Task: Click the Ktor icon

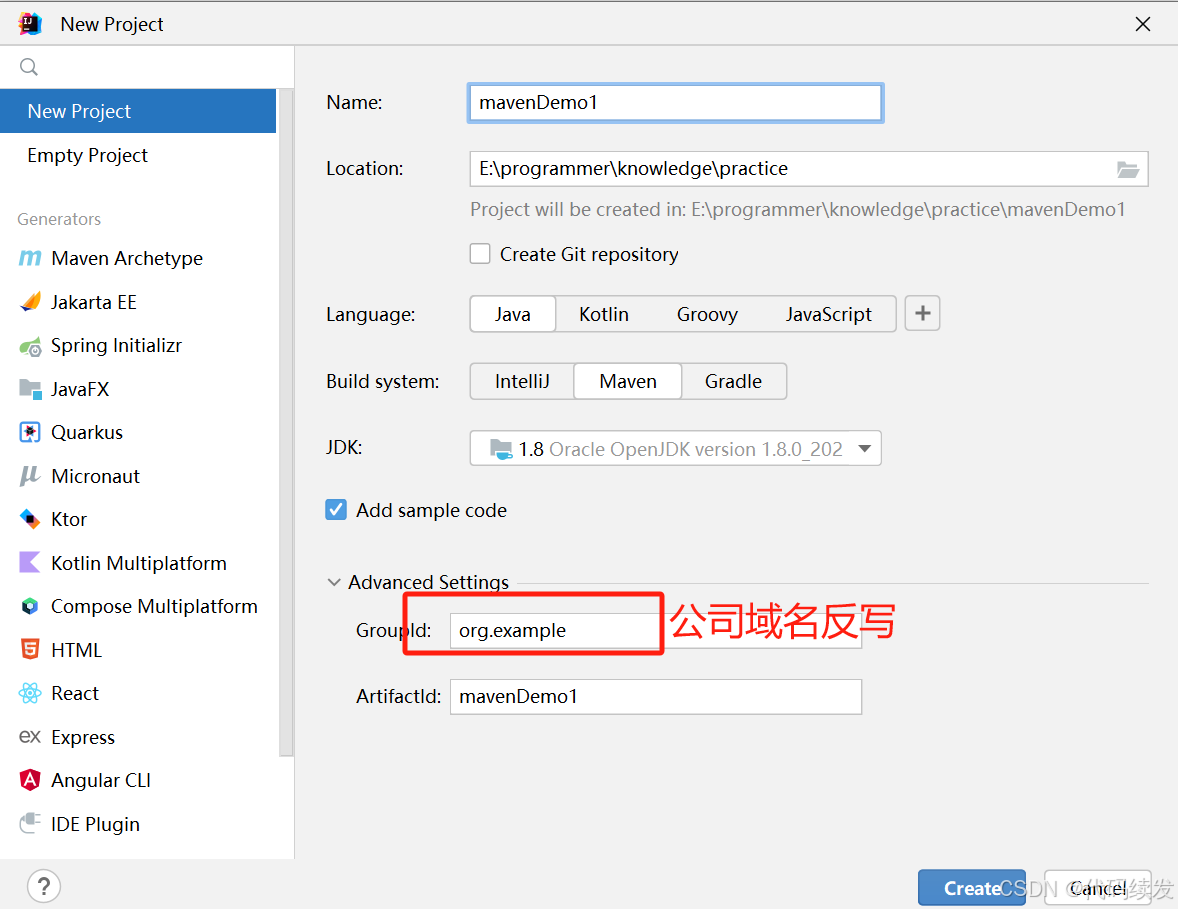Action: click(x=30, y=519)
